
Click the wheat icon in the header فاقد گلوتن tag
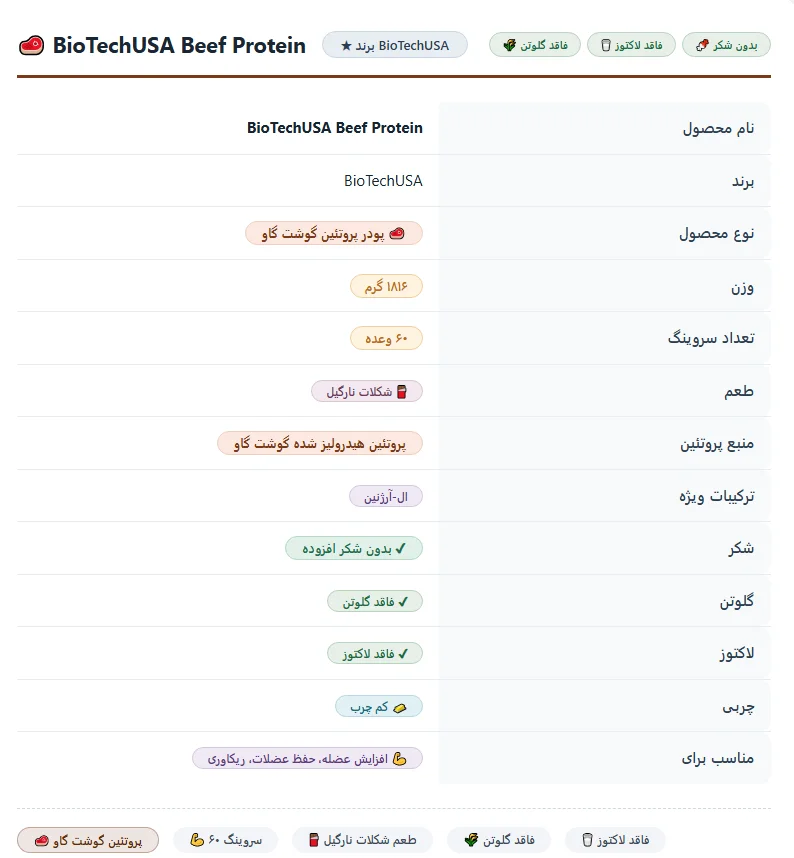click(509, 45)
